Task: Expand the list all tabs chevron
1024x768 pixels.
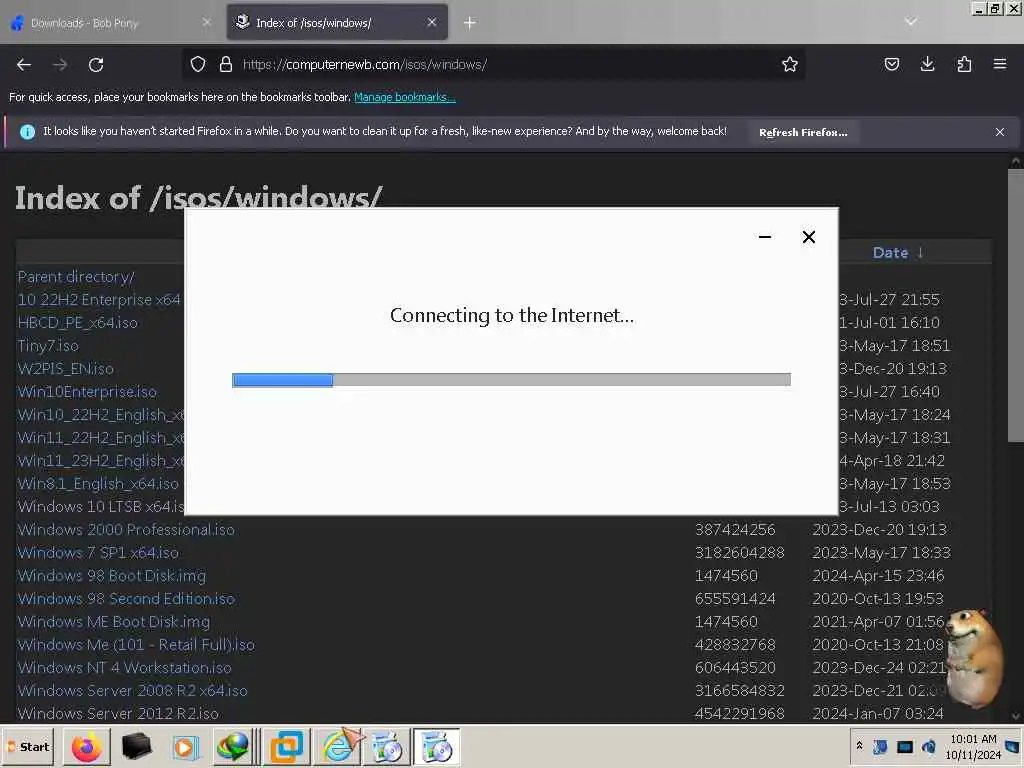Action: pyautogui.click(x=911, y=22)
